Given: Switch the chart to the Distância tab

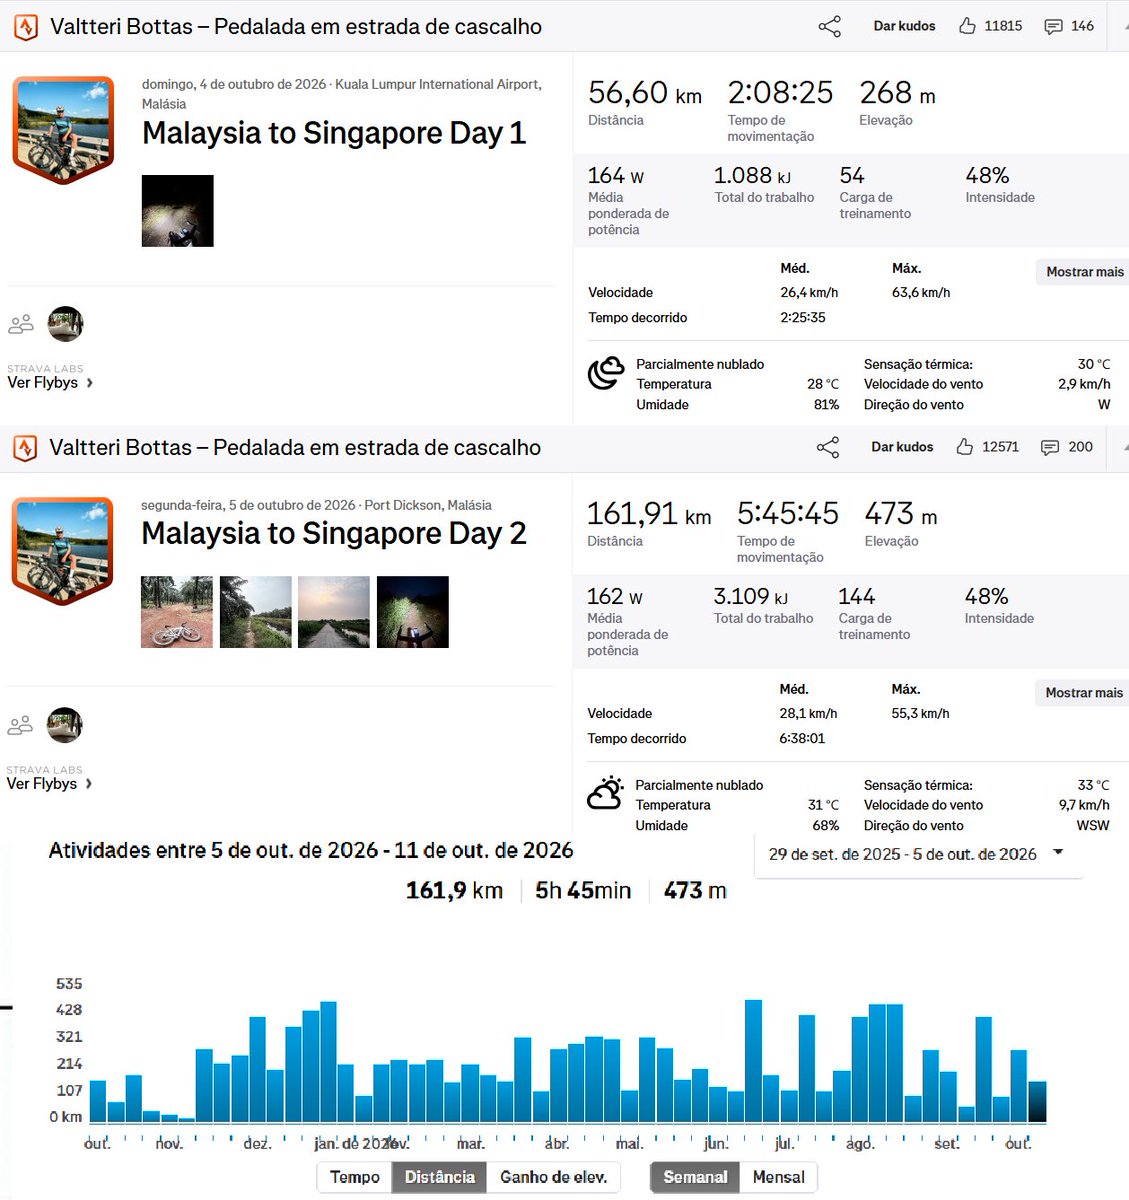Looking at the screenshot, I should (x=440, y=1177).
